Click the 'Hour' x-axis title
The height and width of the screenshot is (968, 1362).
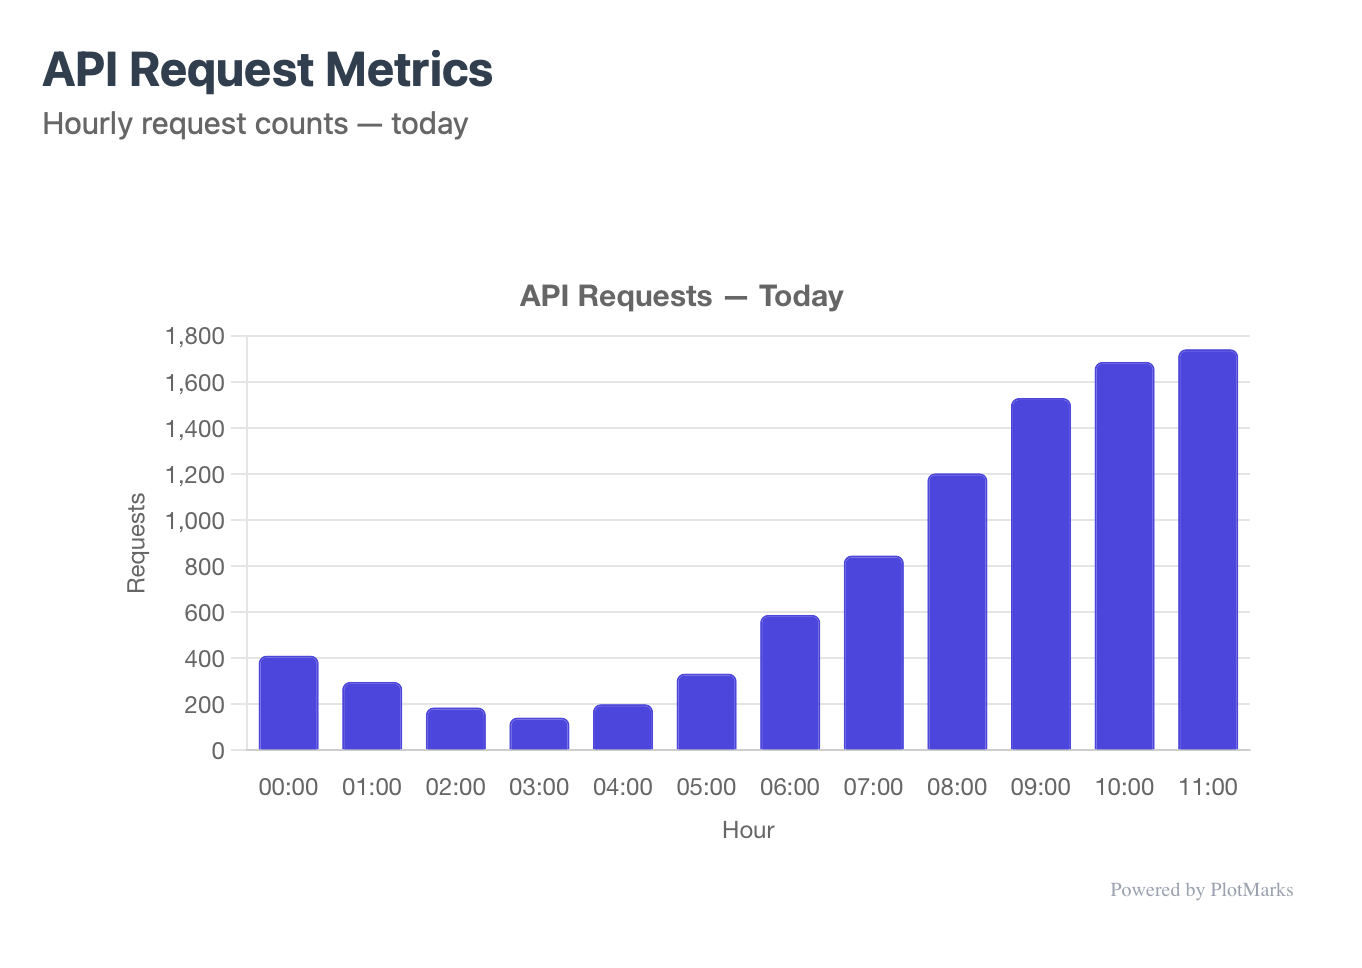[748, 830]
